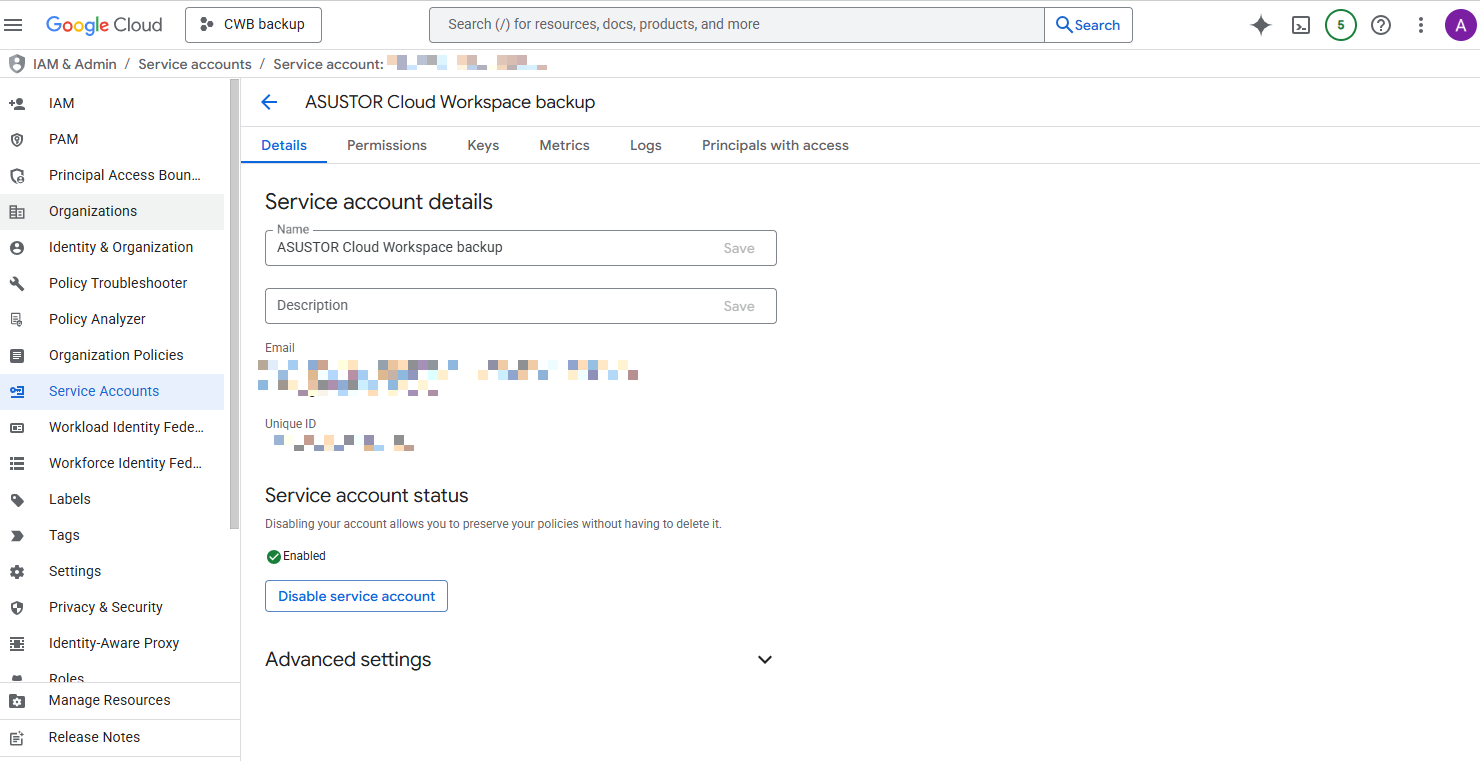This screenshot has width=1480, height=761.
Task: Open Tags in the sidebar
Action: point(112,535)
